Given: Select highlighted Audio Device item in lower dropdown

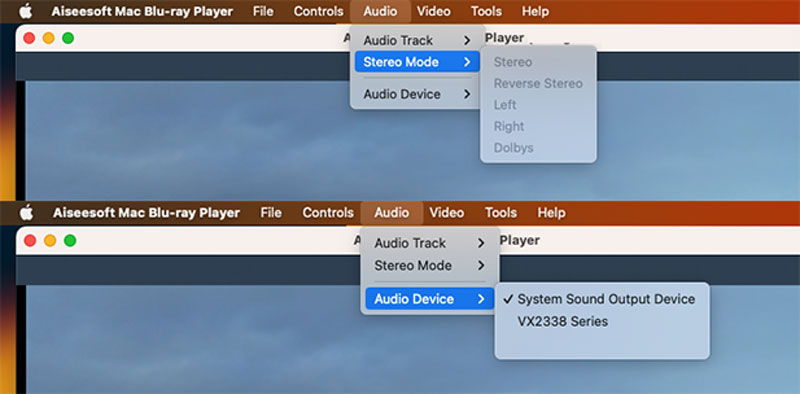Looking at the screenshot, I should 430,299.
